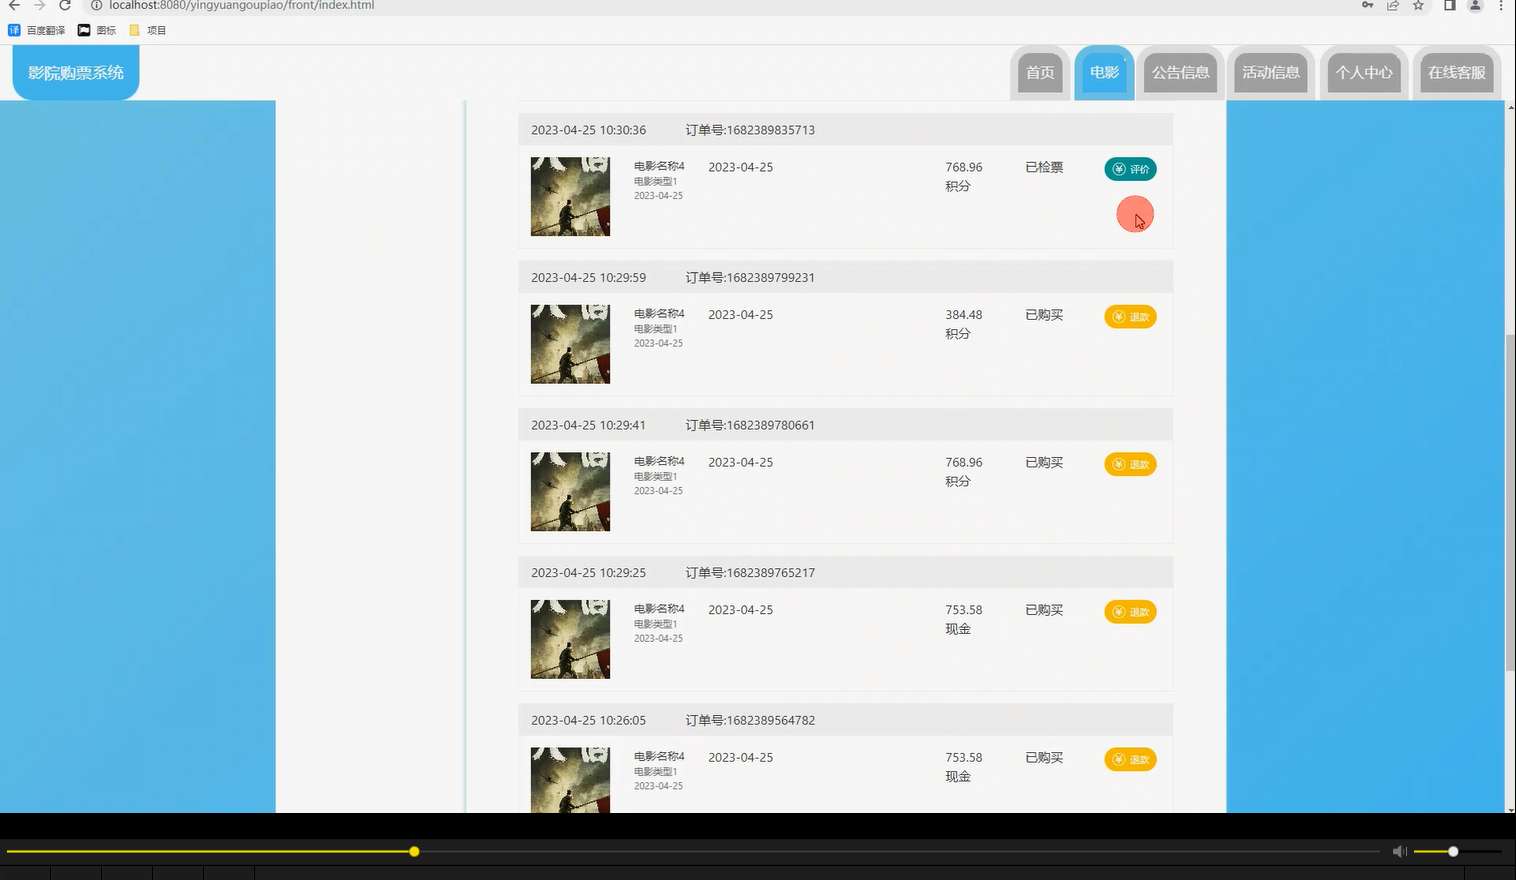Click text 订单号:1682389765217
Image resolution: width=1516 pixels, height=880 pixels.
(x=750, y=573)
